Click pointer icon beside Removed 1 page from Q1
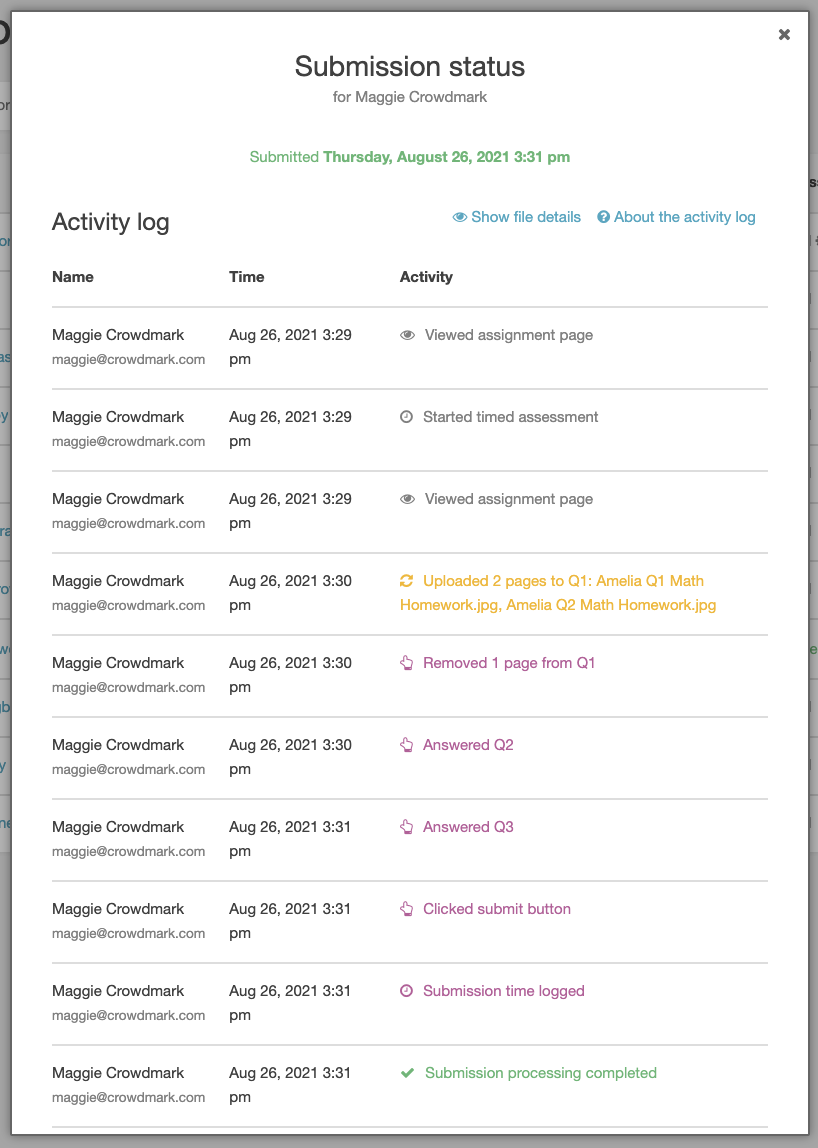The image size is (818, 1148). (406, 663)
